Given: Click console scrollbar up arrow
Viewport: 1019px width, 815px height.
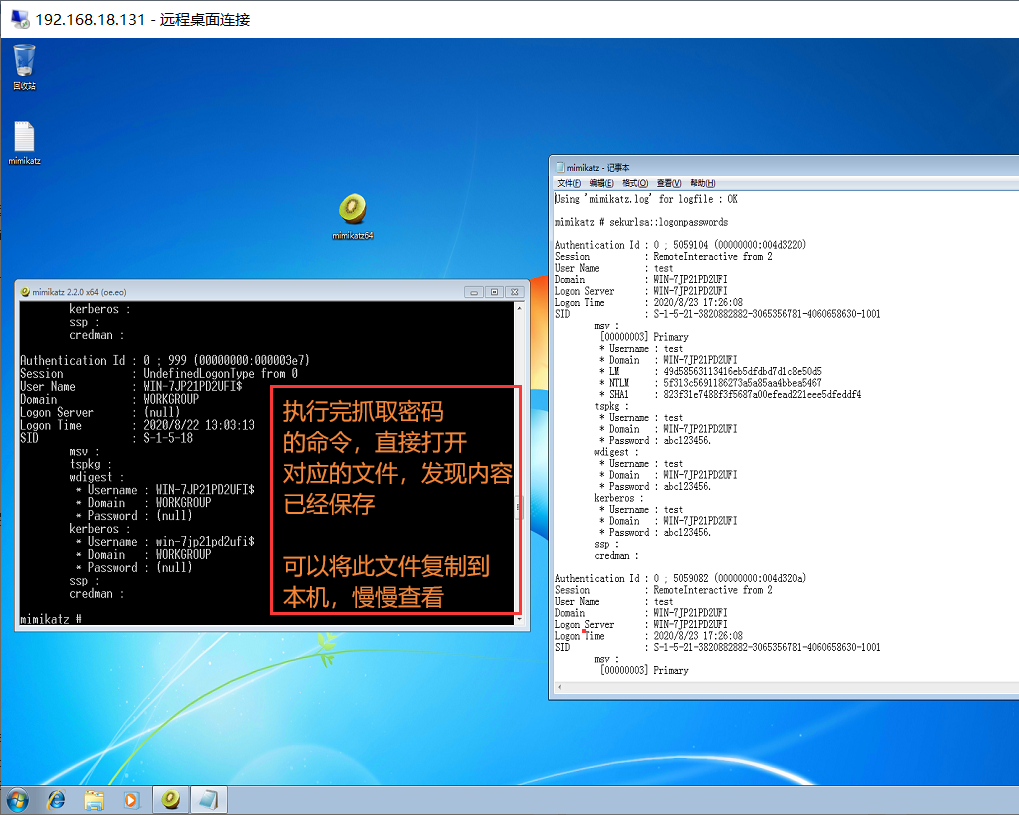Looking at the screenshot, I should 519,308.
